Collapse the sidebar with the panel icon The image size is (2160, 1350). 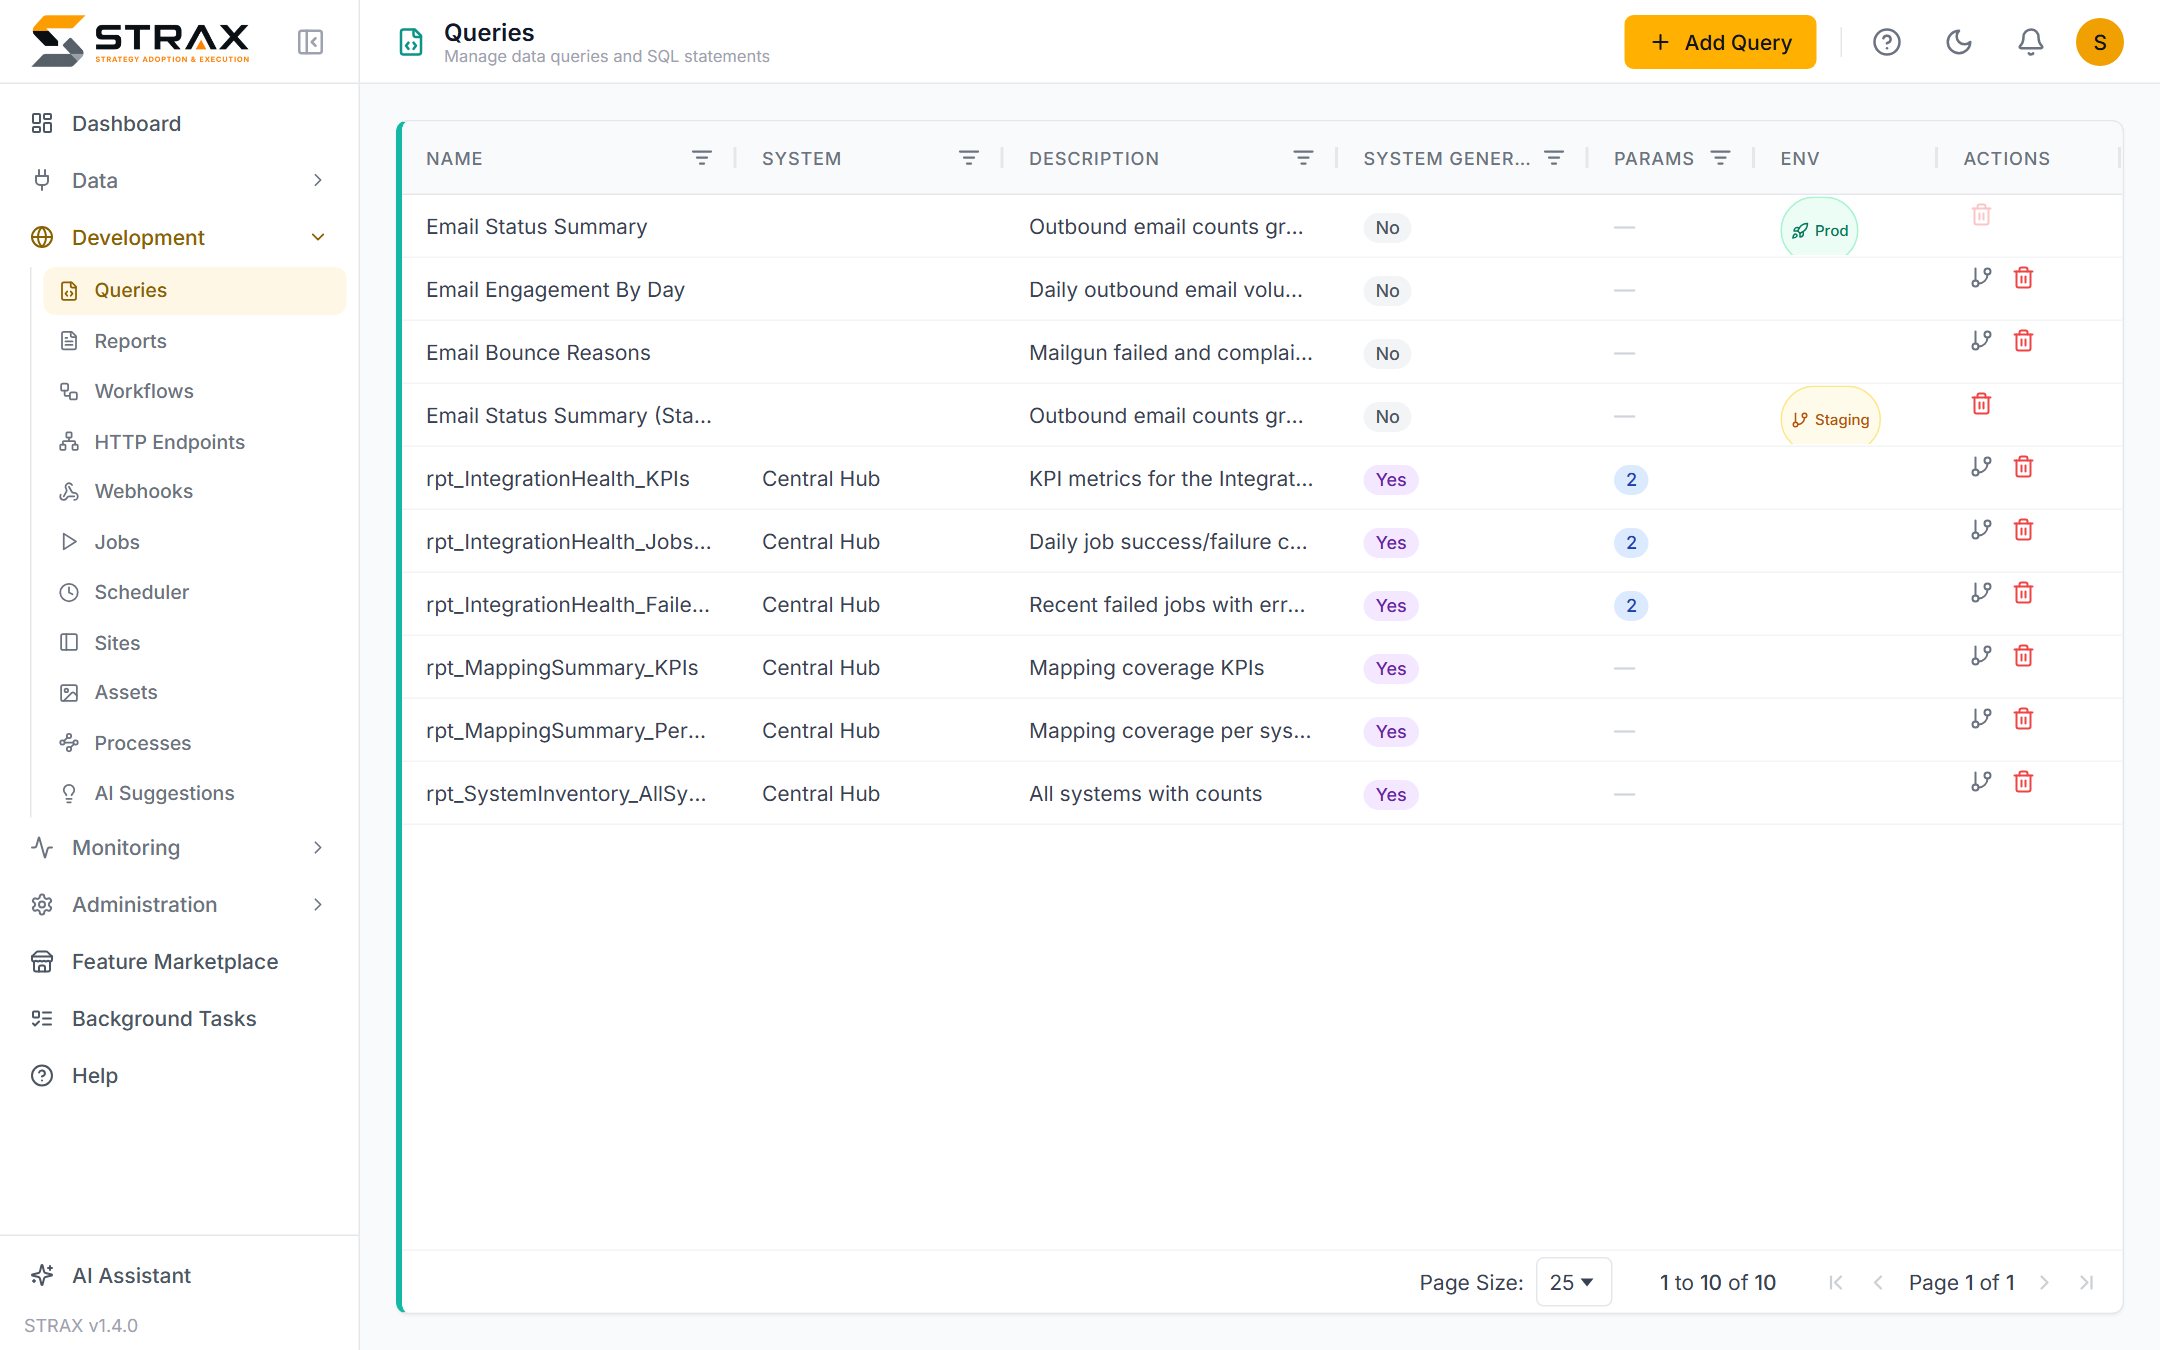pos(310,42)
